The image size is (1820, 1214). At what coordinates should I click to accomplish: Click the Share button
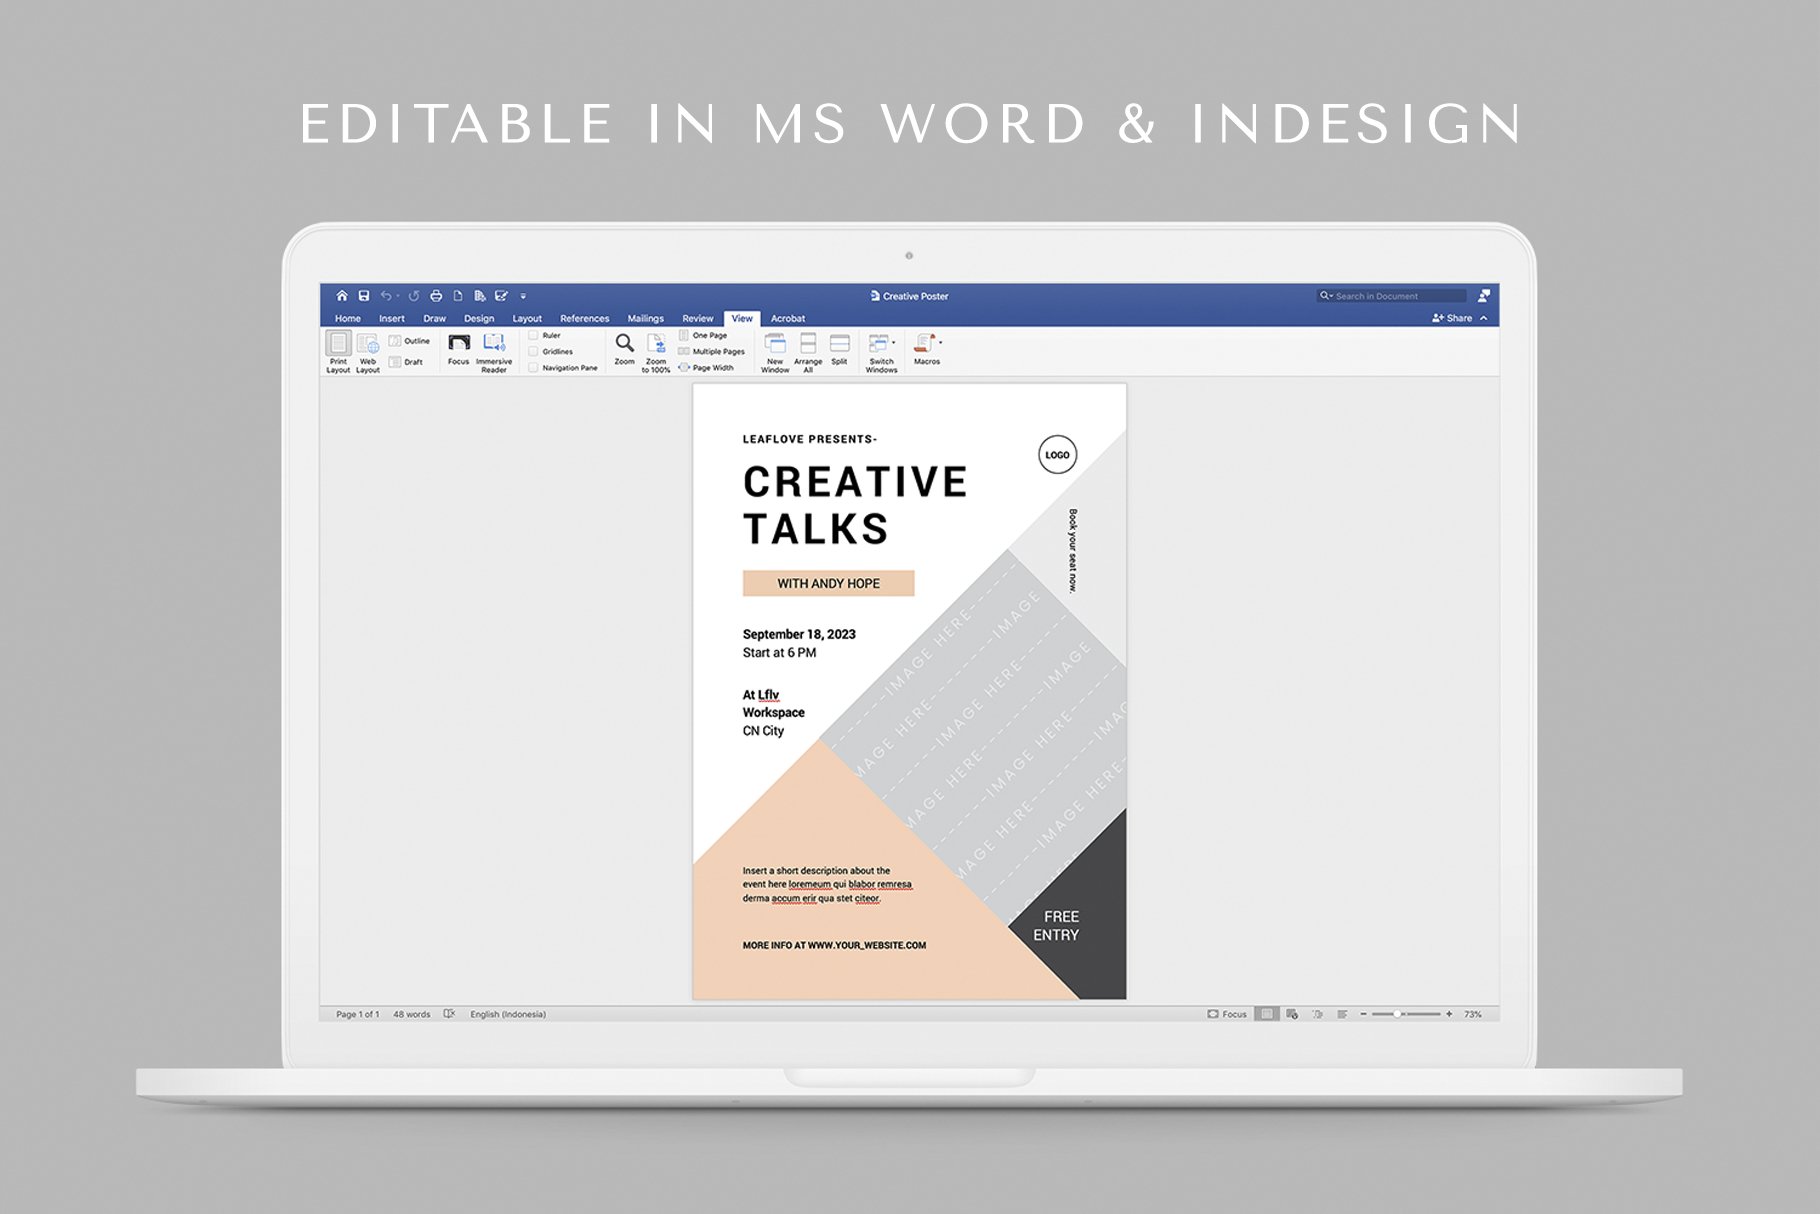(1453, 318)
